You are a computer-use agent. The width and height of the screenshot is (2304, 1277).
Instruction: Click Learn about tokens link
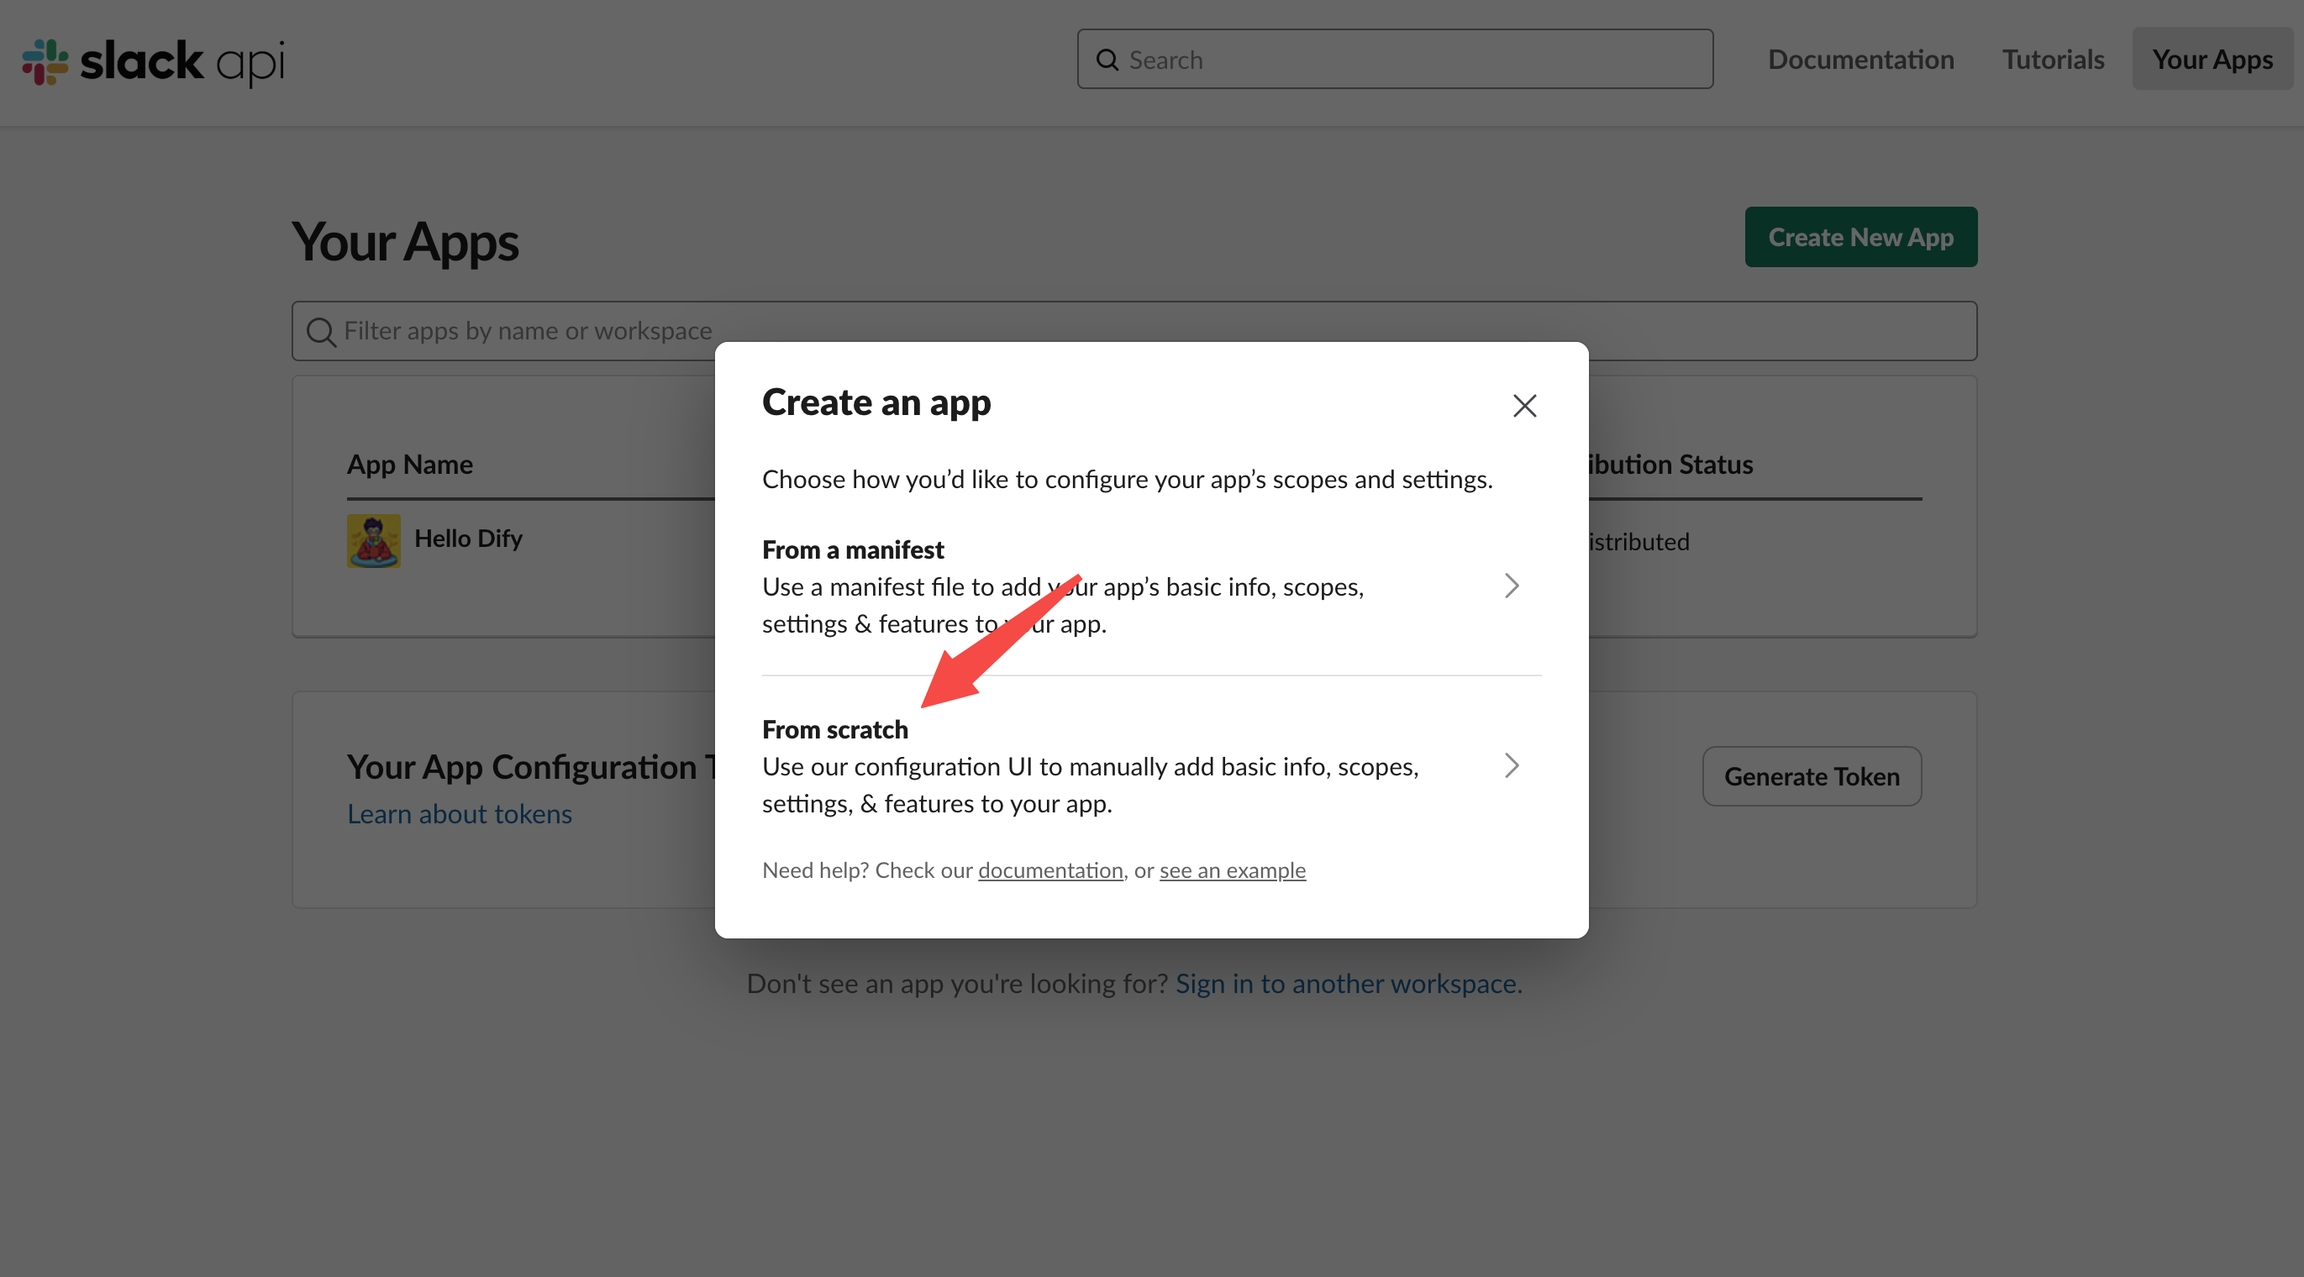point(459,814)
